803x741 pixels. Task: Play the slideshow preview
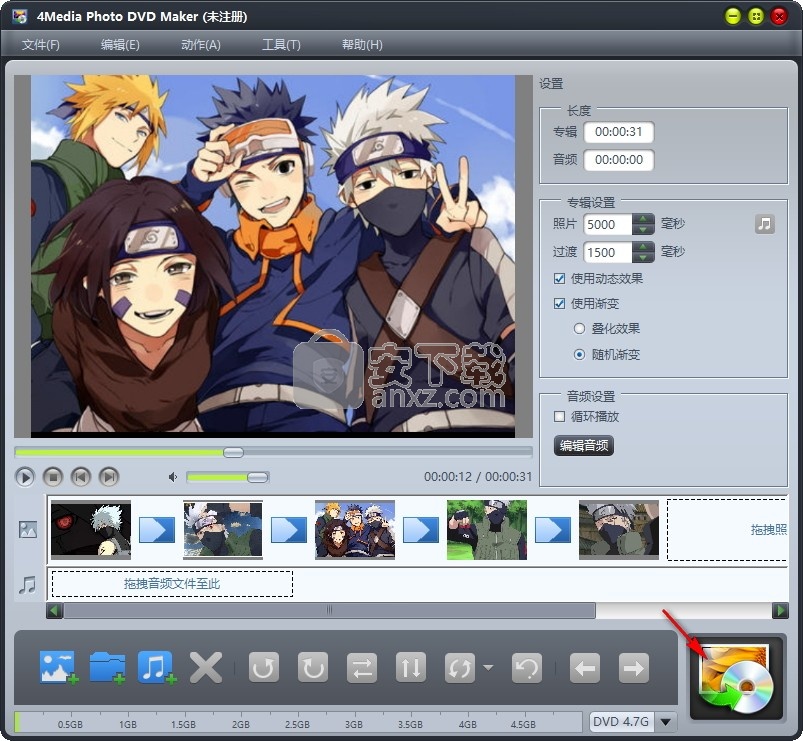[25, 477]
